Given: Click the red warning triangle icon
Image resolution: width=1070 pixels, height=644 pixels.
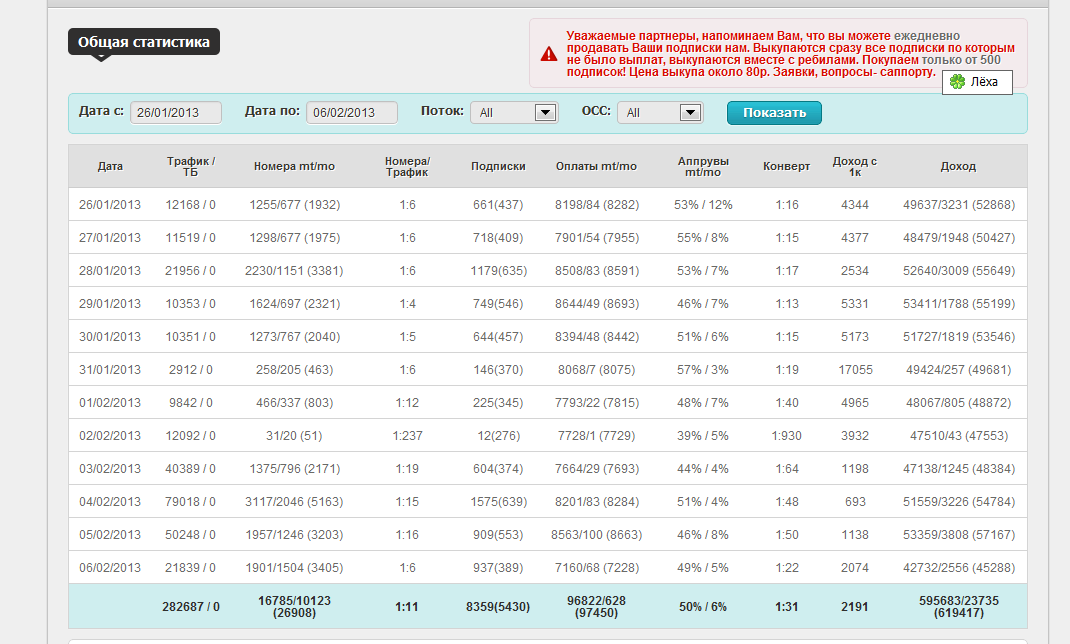Looking at the screenshot, I should [549, 54].
